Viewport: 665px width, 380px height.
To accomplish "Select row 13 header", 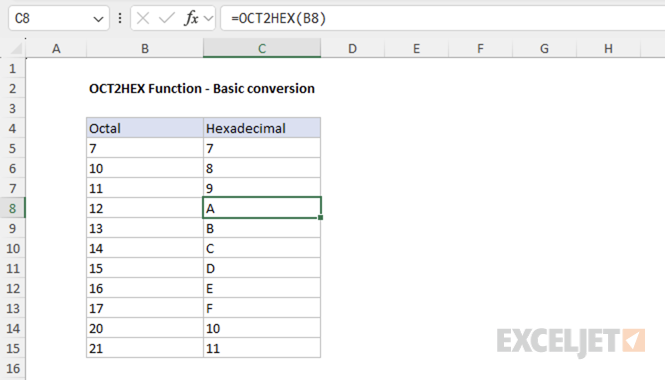I will pyautogui.click(x=12, y=308).
